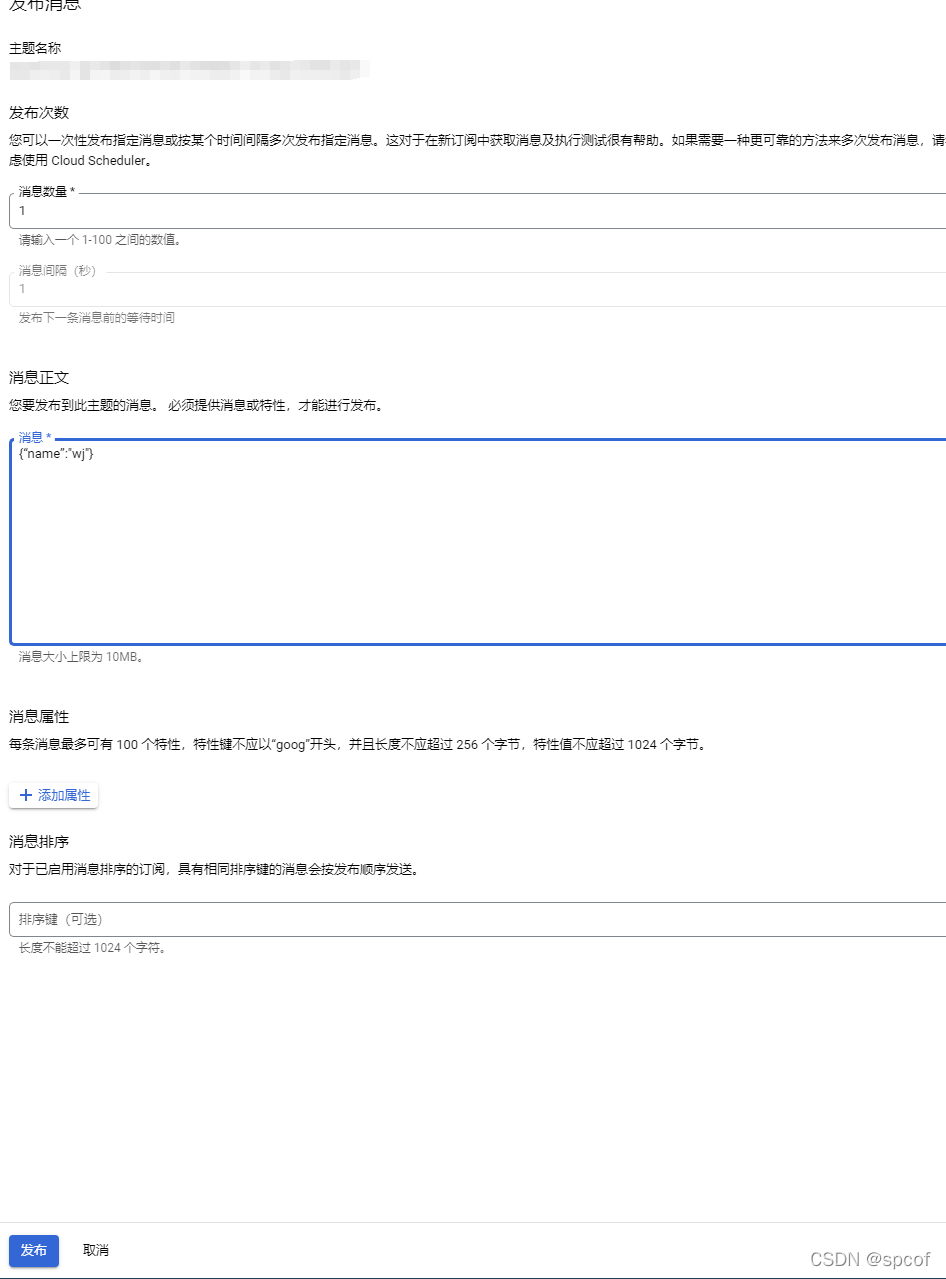
Task: Click the disabled 消息间隔（秒） field
Action: [x=478, y=289]
